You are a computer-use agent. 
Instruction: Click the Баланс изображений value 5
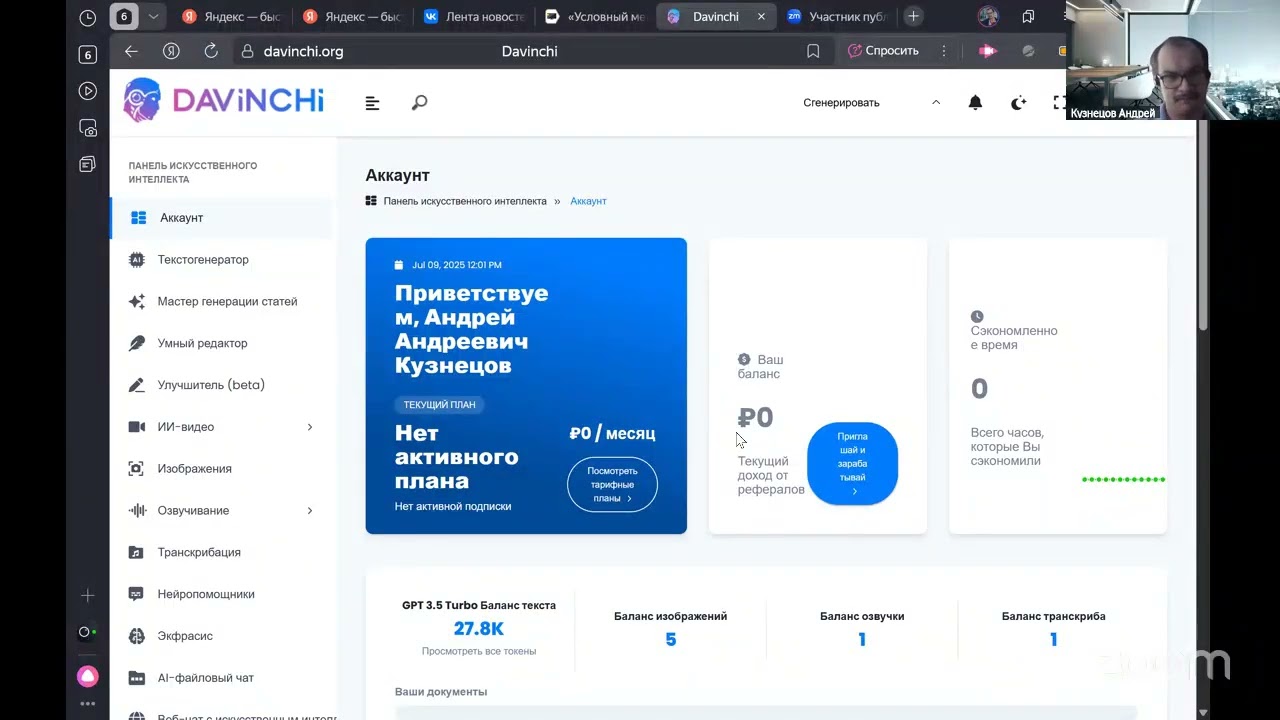(x=671, y=640)
